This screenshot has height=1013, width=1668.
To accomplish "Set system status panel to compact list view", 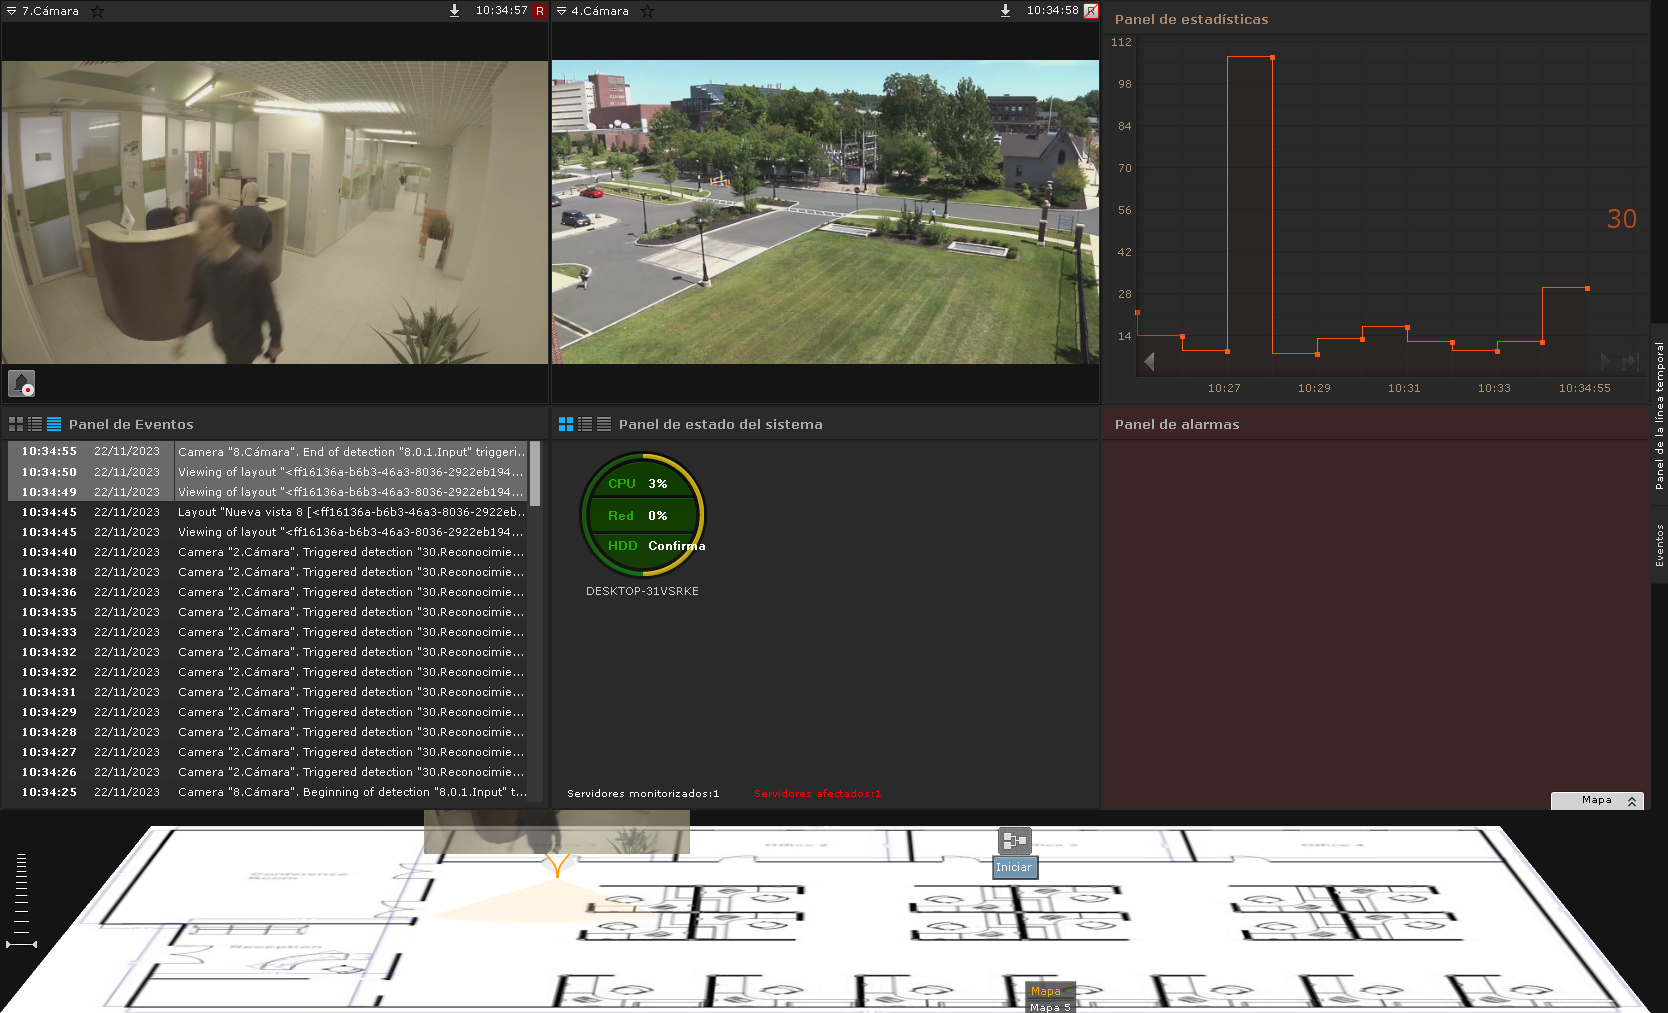I will 585,424.
